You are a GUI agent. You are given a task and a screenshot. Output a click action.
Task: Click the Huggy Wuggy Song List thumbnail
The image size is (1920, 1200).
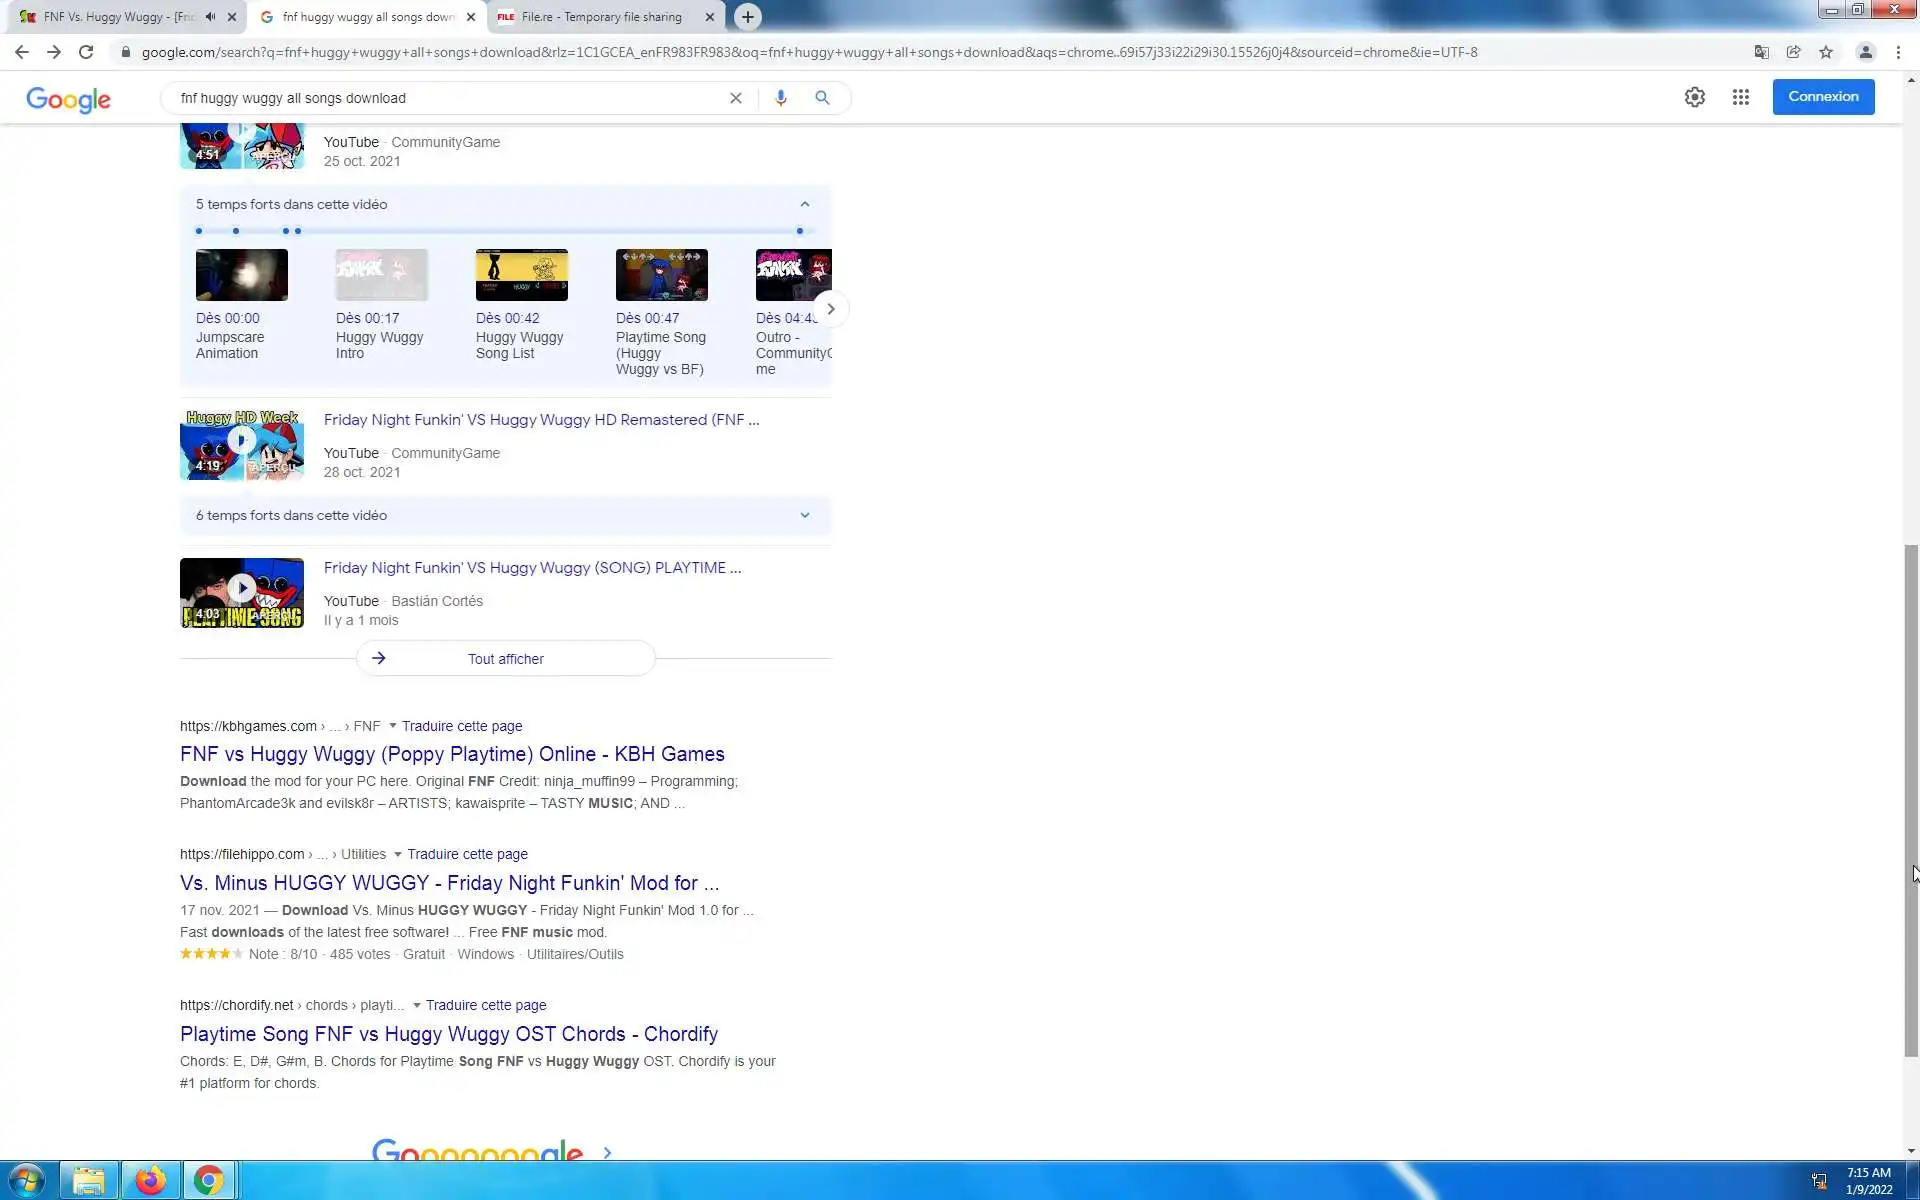521,275
